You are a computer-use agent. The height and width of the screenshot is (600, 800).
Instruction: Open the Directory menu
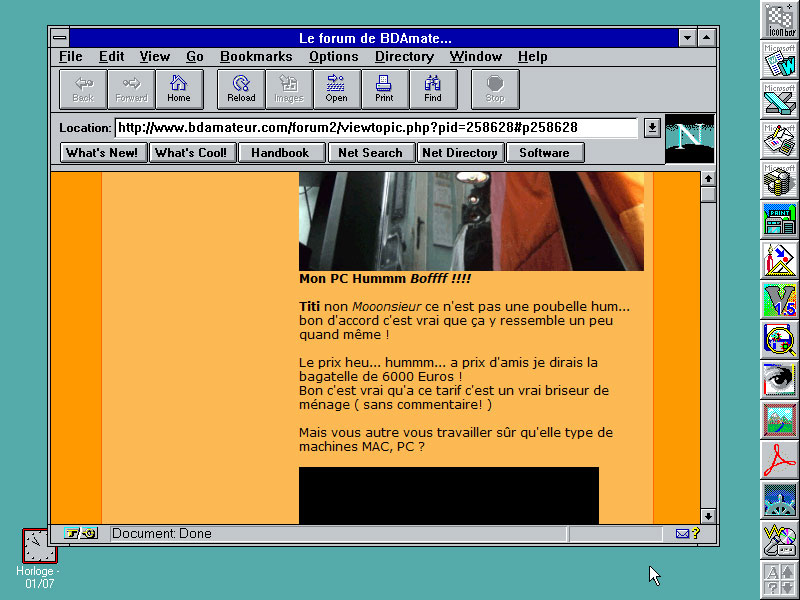[404, 57]
